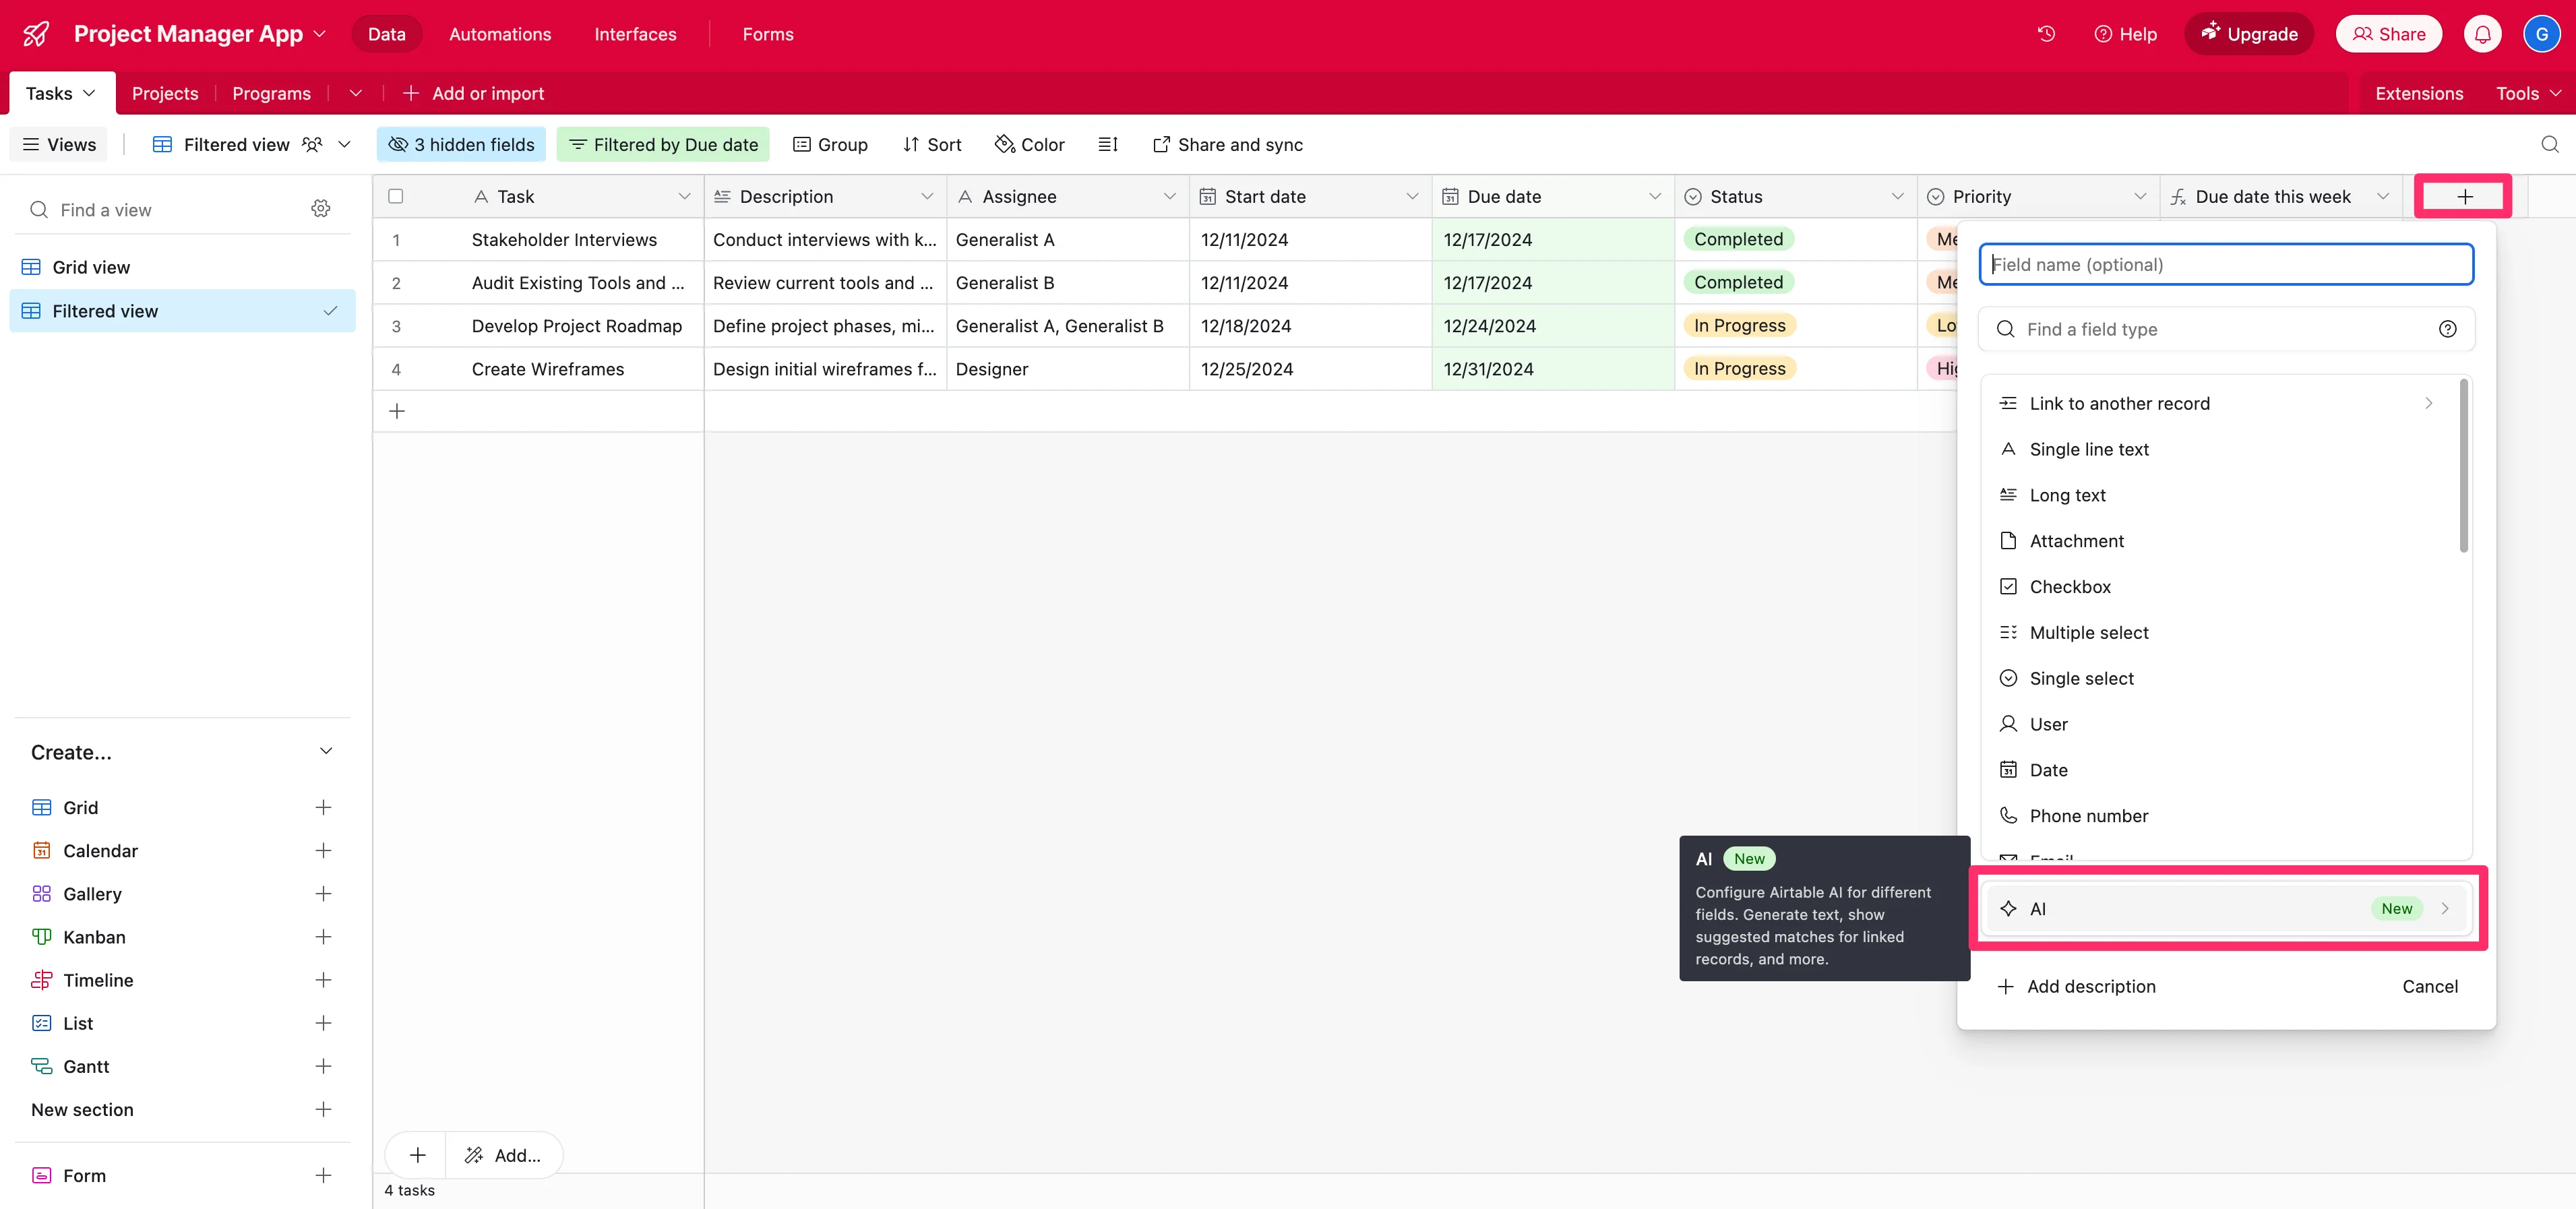Open the base history clock icon

[2046, 34]
